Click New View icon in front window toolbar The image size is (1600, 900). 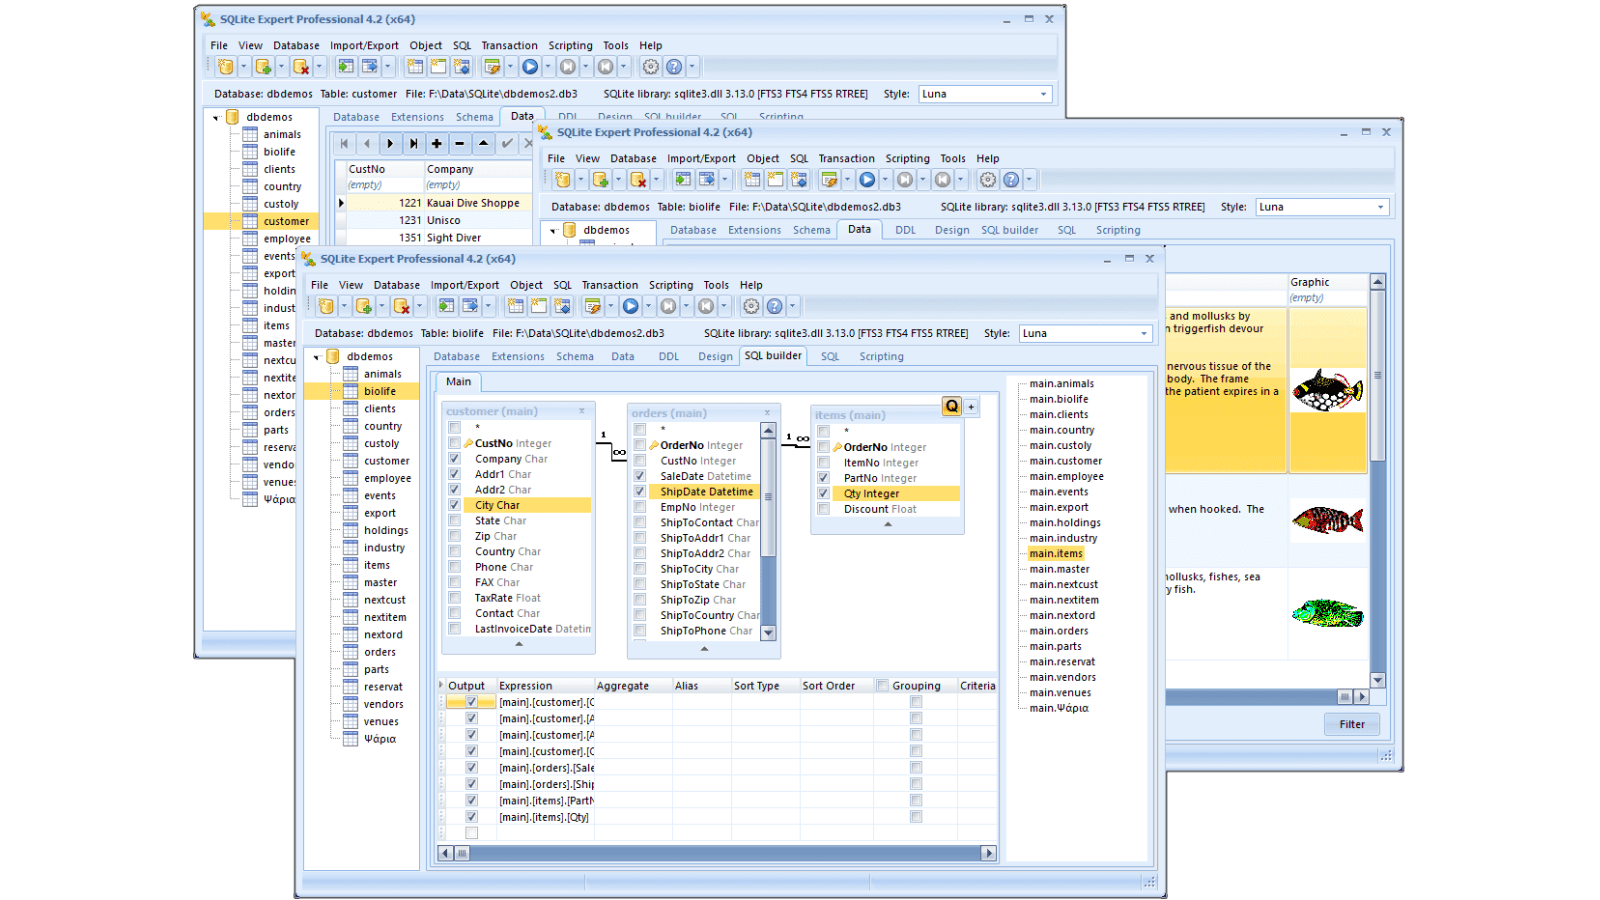[539, 306]
